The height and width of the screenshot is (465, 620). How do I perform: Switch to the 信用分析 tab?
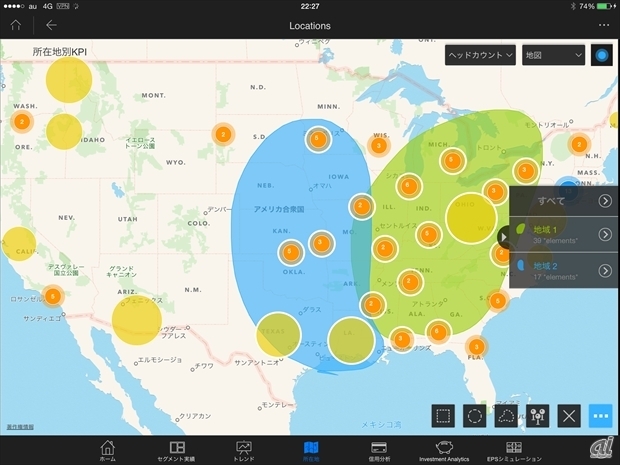[379, 451]
